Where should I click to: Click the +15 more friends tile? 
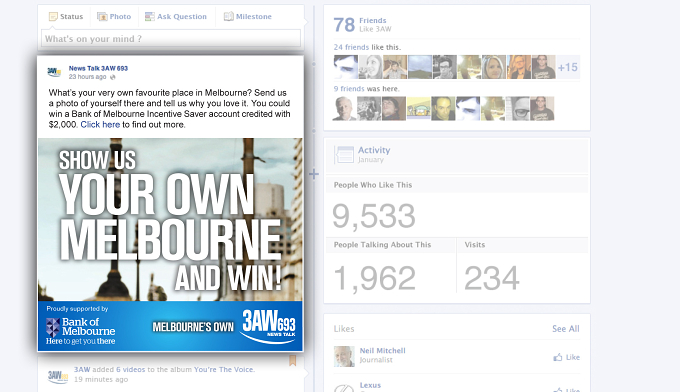click(568, 67)
